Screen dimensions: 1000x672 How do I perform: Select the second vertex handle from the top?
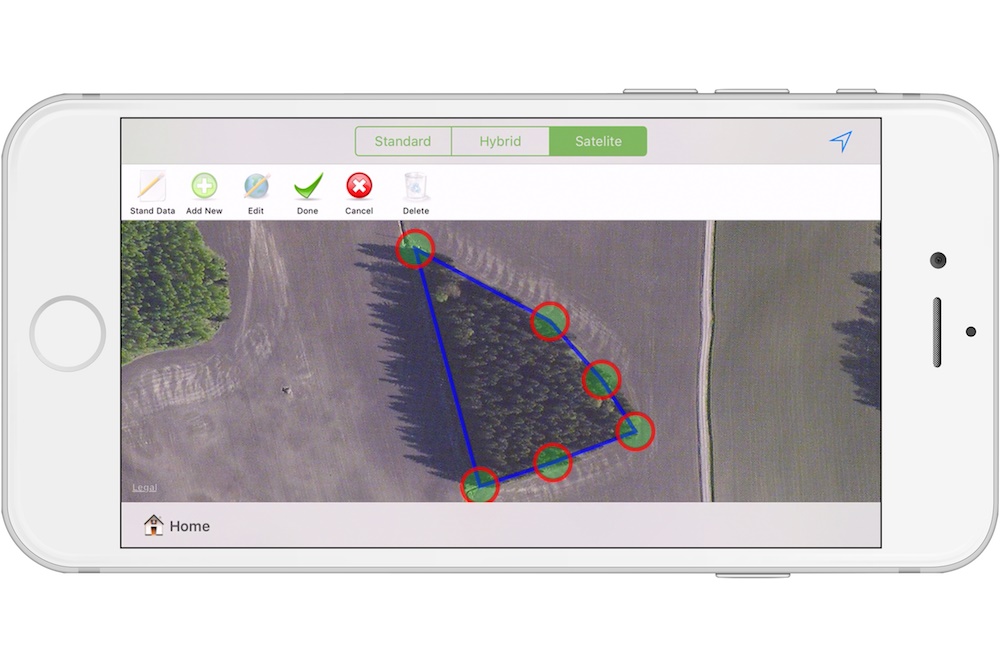[x=550, y=321]
